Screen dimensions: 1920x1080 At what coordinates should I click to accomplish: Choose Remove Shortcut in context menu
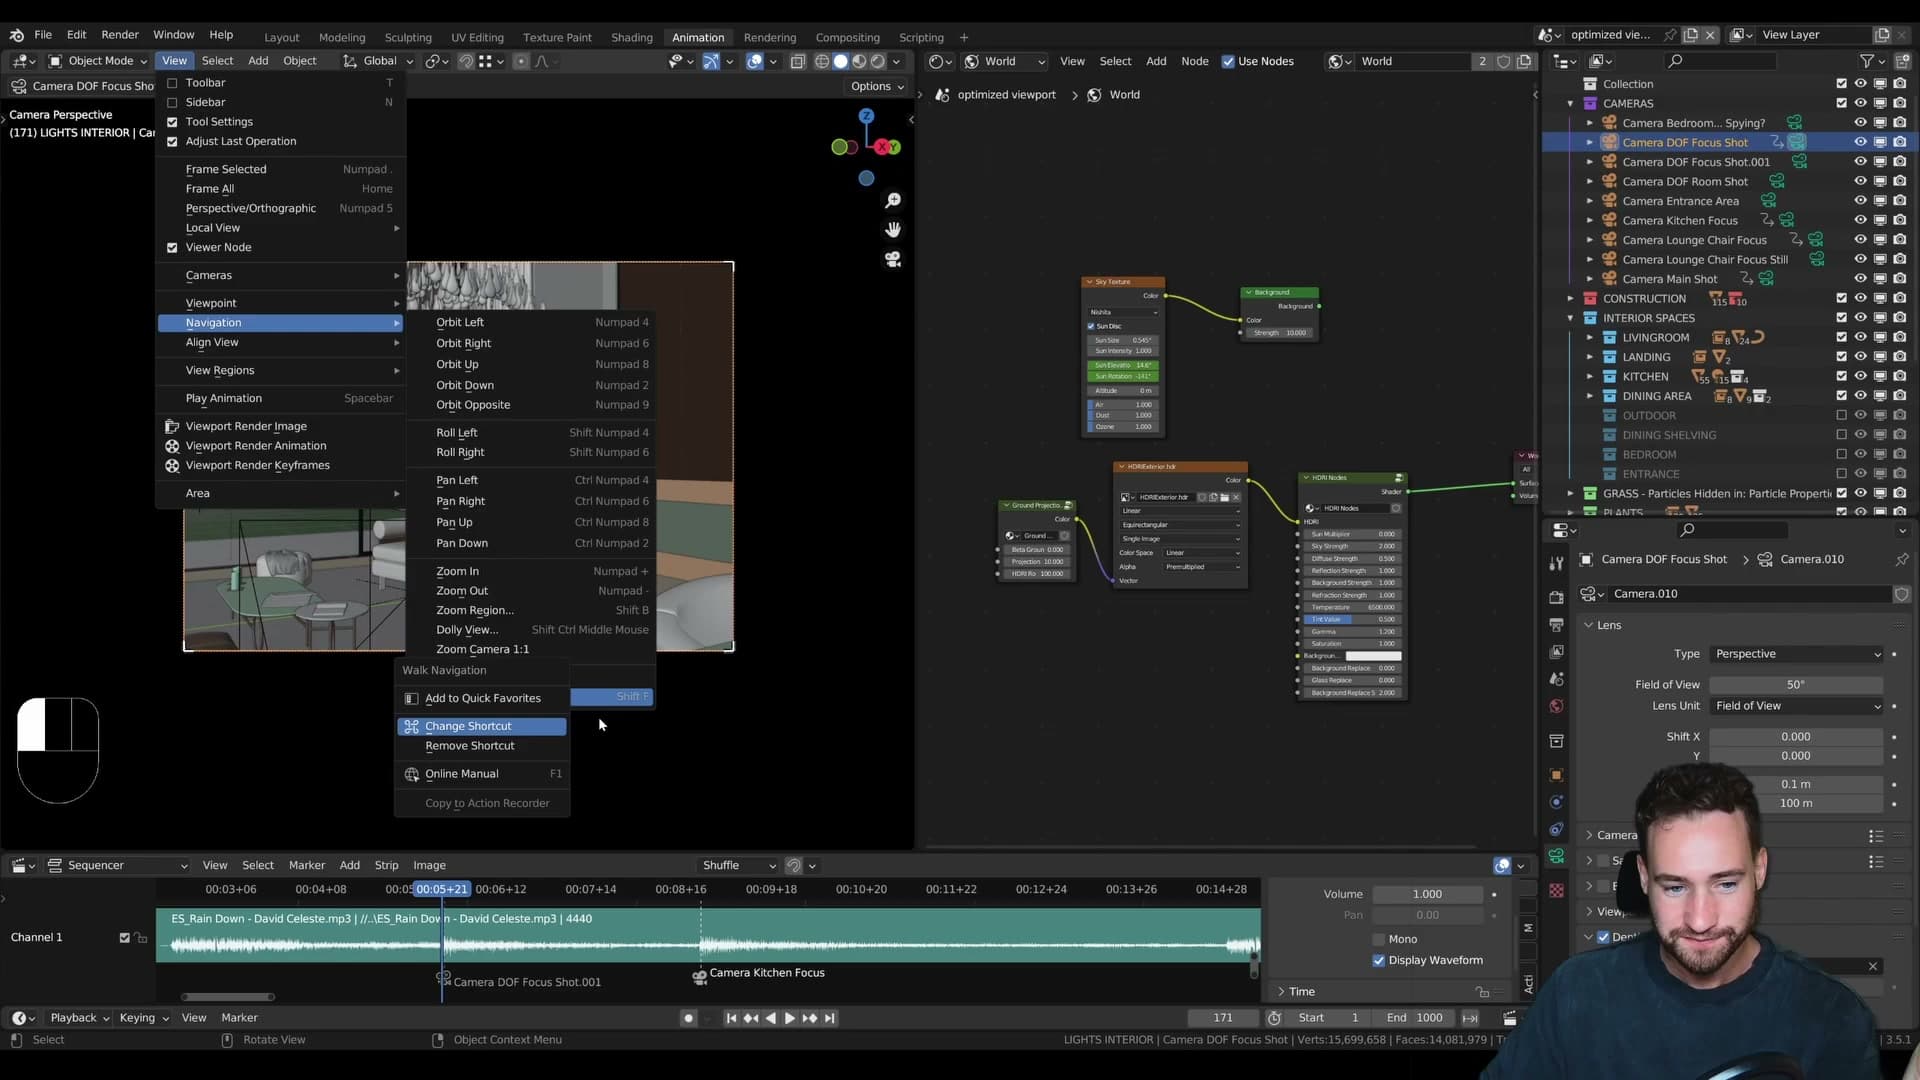tap(482, 746)
